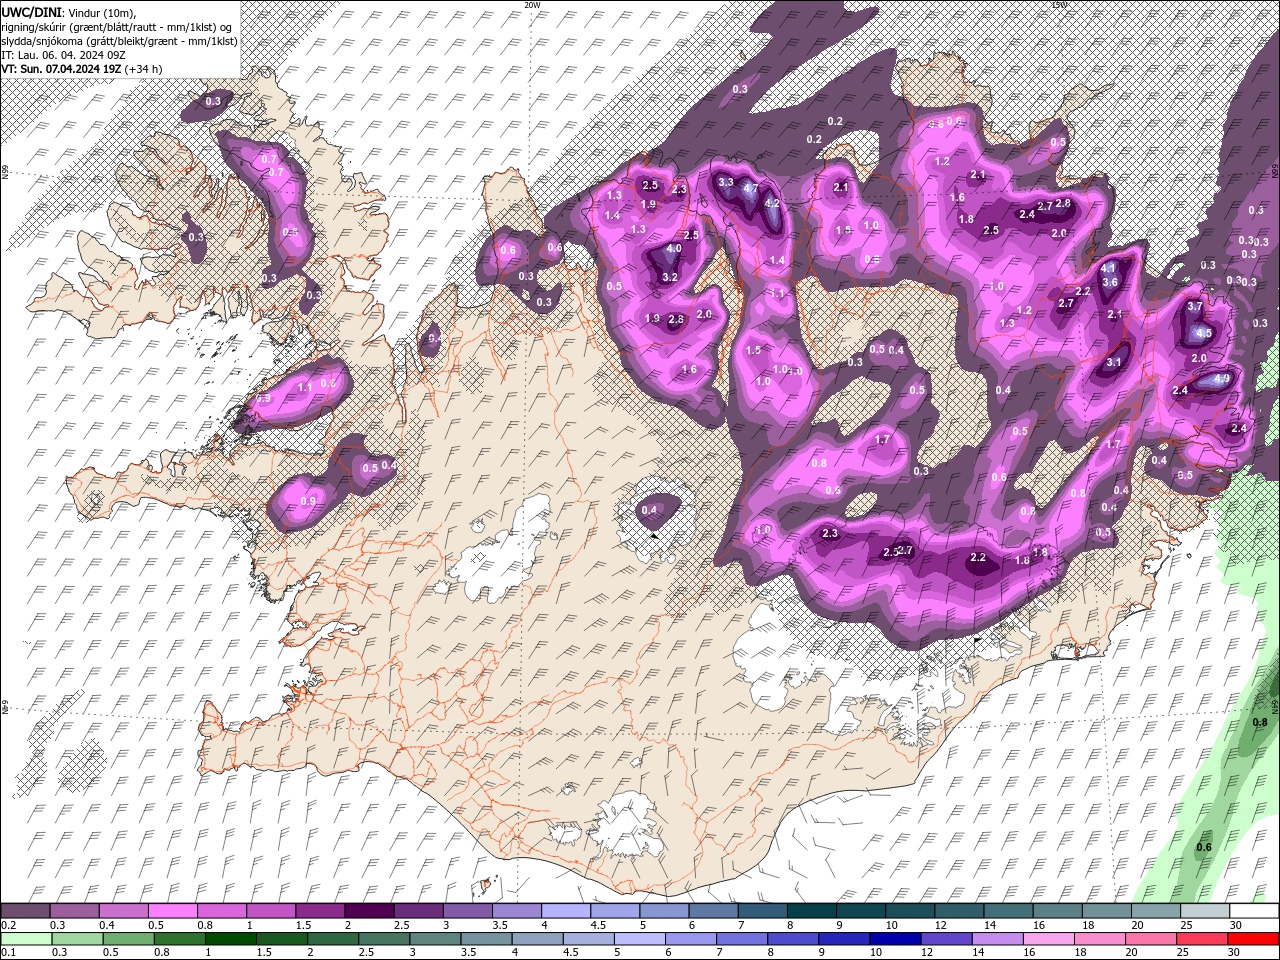Click the 20 label in the lower legend

click(1131, 952)
